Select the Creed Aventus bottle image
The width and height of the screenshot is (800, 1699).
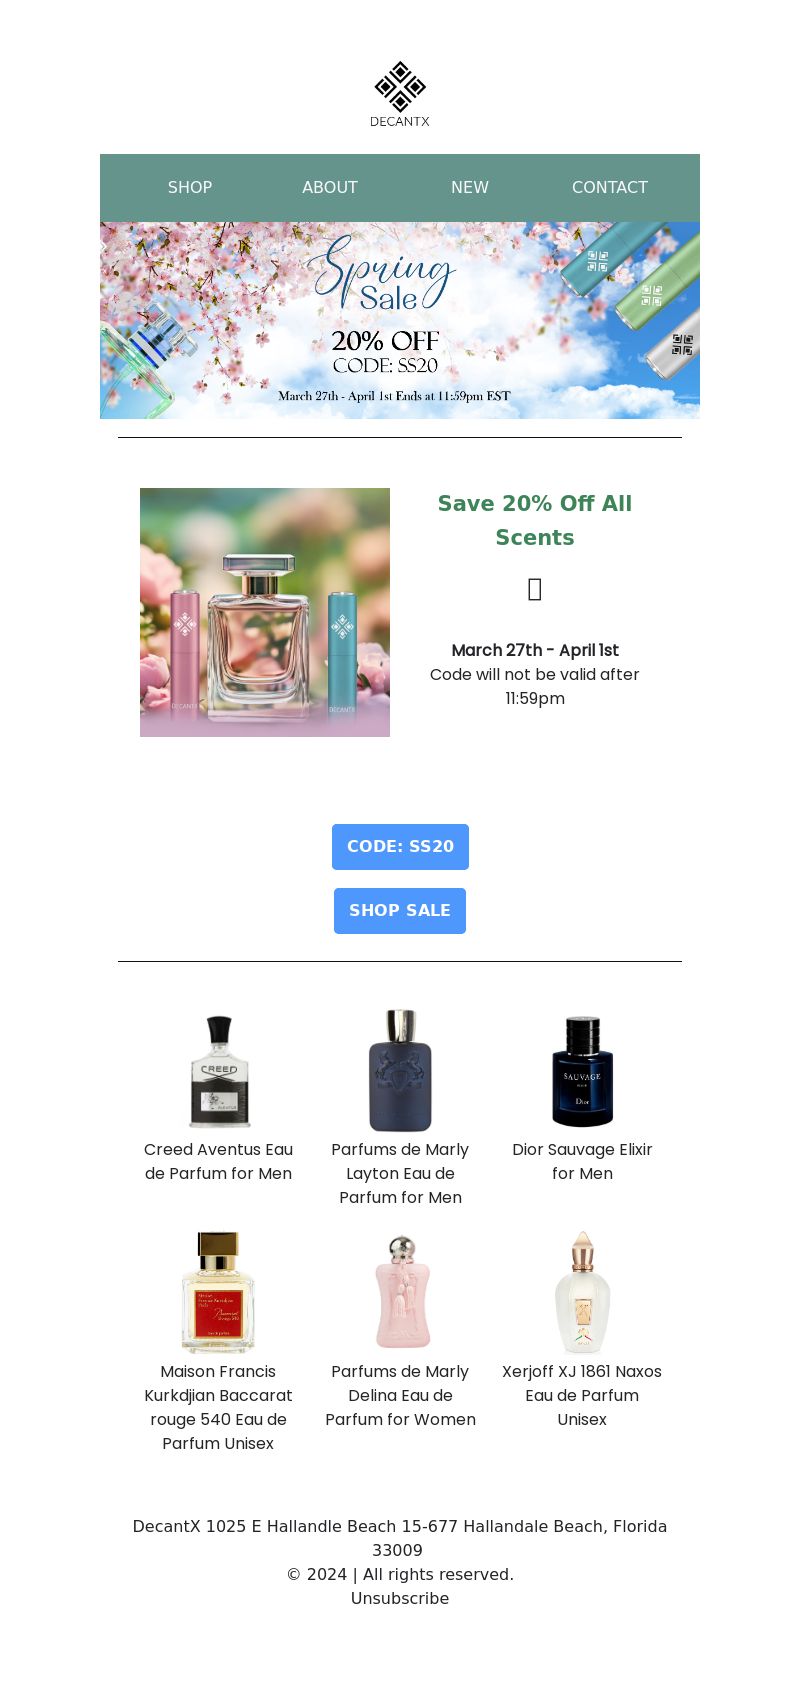tap(219, 1071)
